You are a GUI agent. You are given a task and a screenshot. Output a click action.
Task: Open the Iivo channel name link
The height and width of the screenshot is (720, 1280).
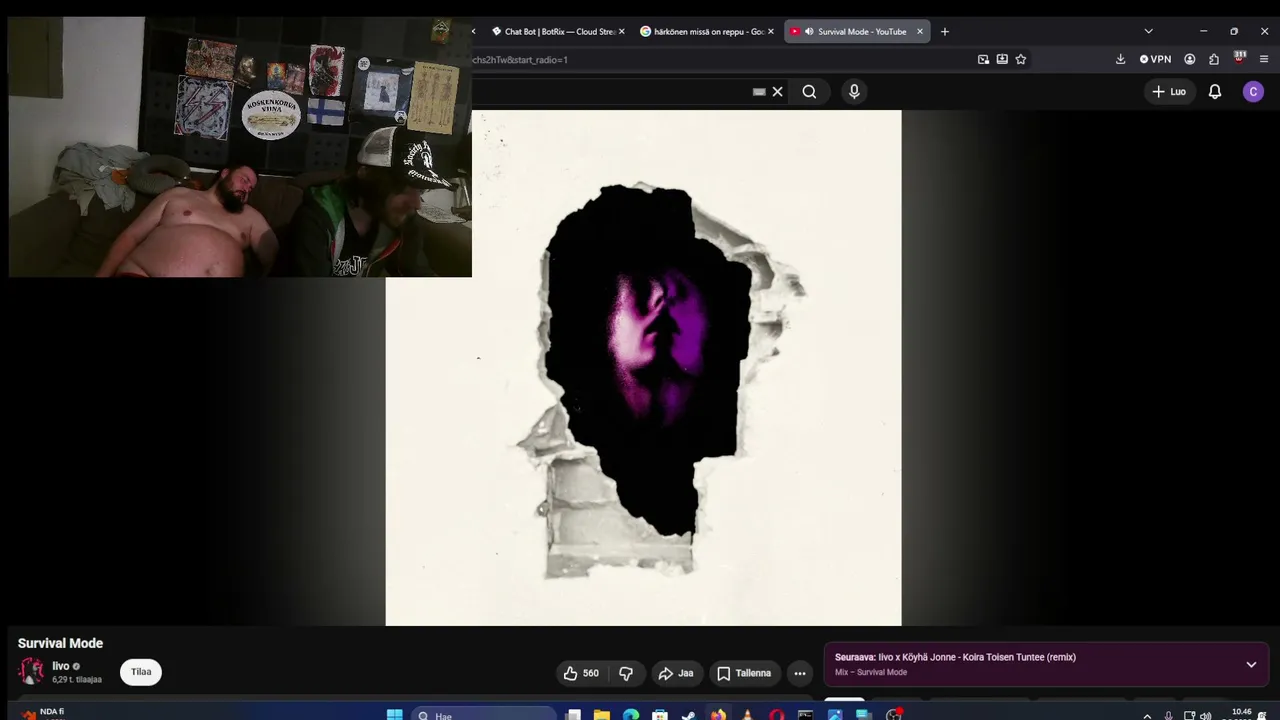(61, 666)
